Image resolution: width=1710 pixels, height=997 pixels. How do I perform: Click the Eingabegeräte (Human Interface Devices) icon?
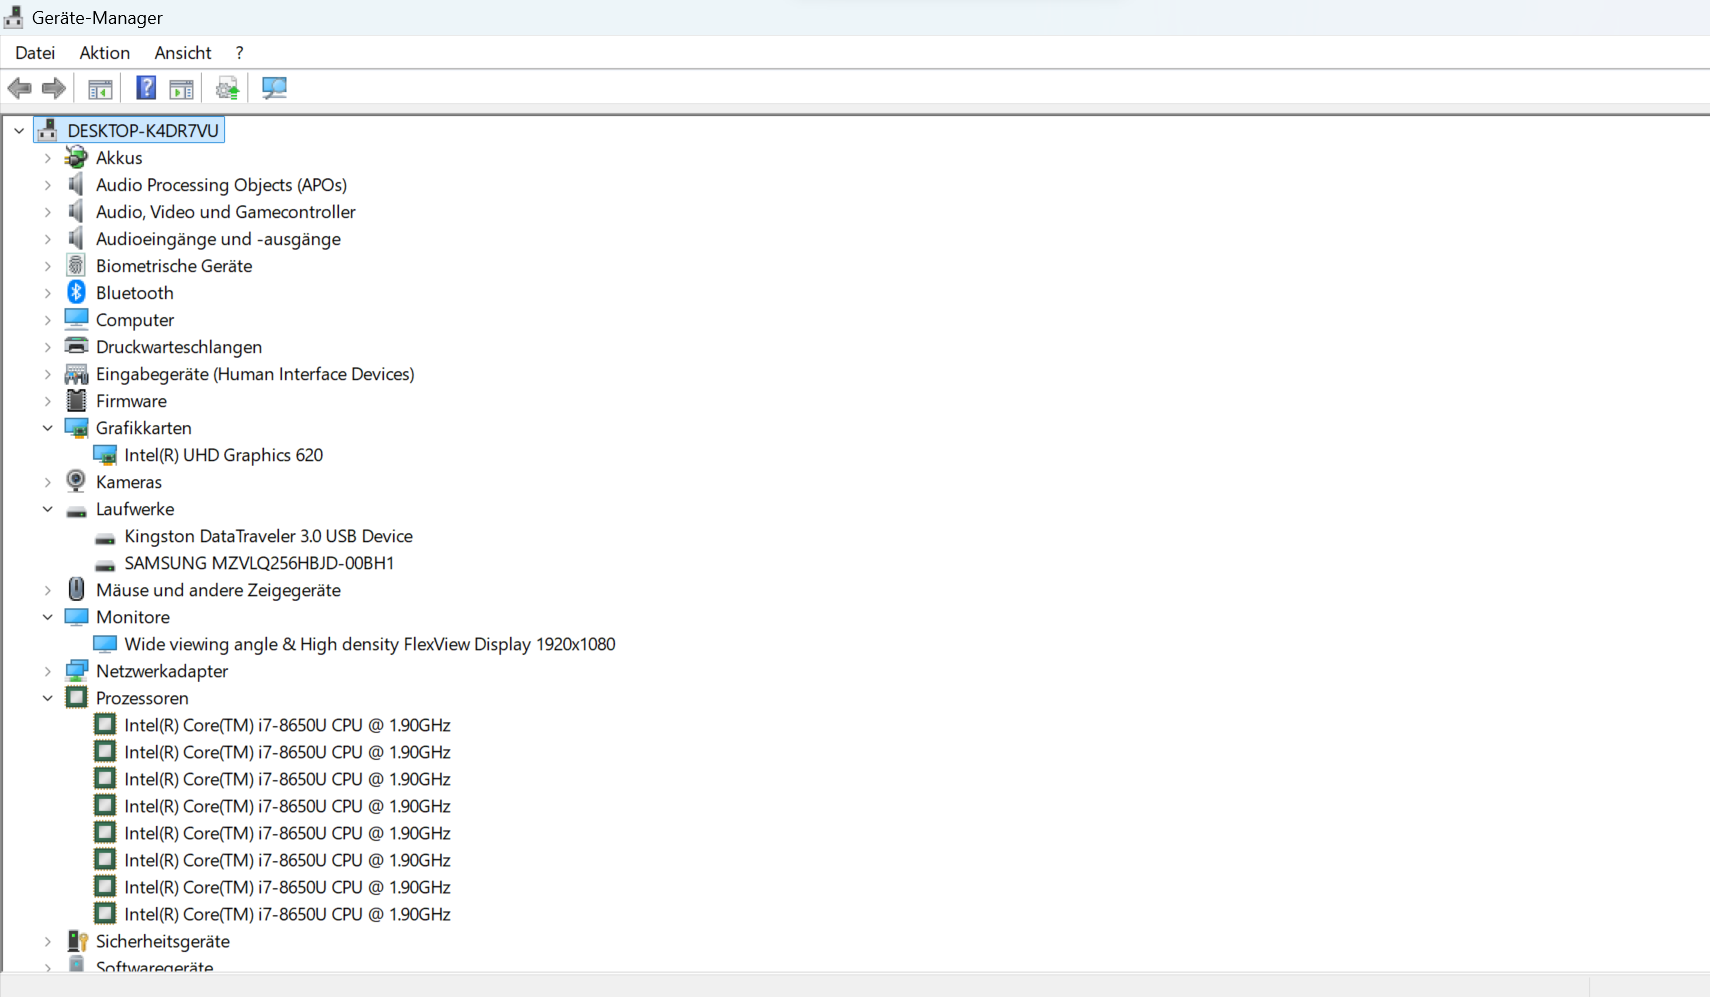pos(76,373)
